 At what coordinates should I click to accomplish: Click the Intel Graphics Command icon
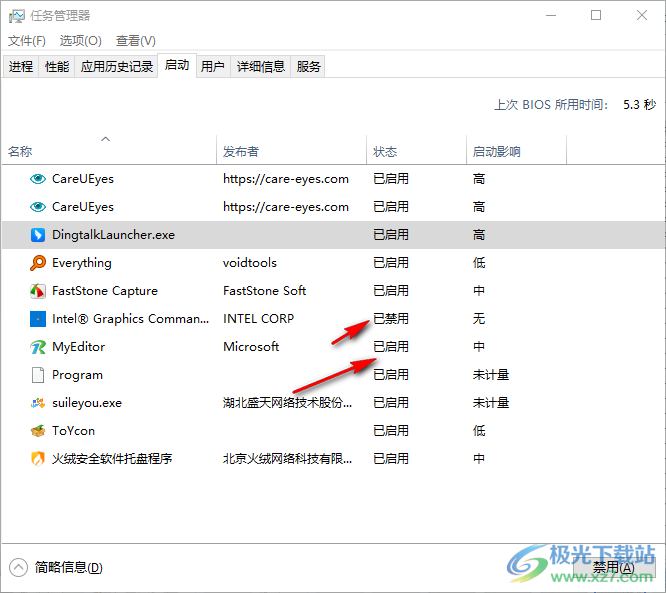(38, 319)
